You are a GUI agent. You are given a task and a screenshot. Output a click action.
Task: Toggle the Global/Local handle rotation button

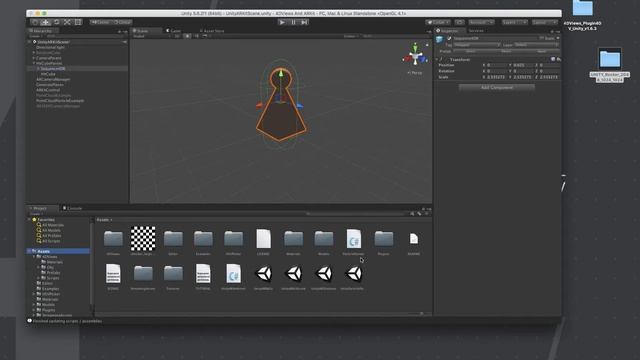coord(122,22)
